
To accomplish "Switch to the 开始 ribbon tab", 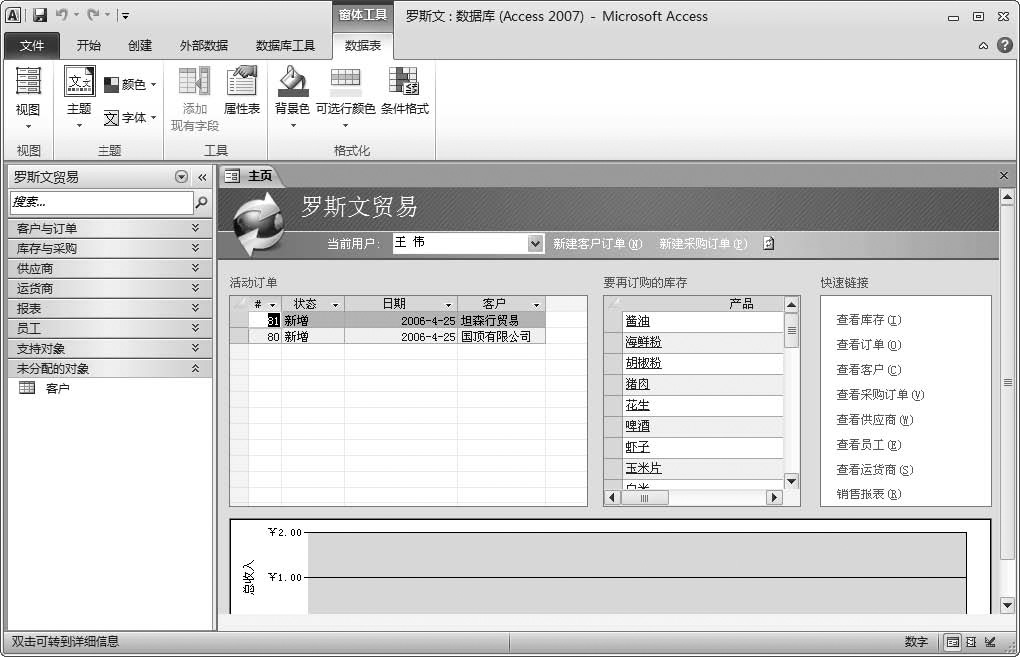I will tap(88, 46).
